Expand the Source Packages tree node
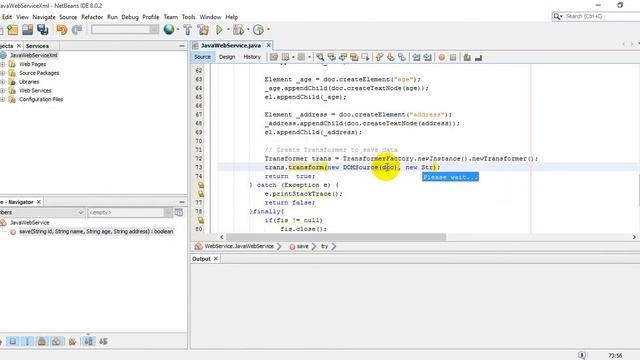 click(3, 73)
